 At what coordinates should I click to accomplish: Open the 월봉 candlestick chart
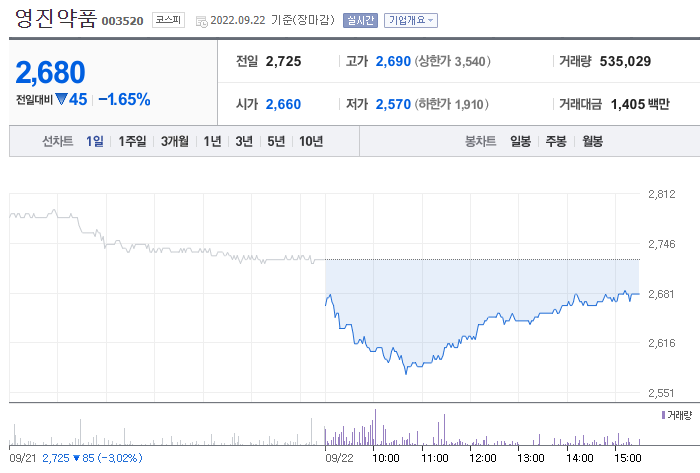[x=592, y=141]
